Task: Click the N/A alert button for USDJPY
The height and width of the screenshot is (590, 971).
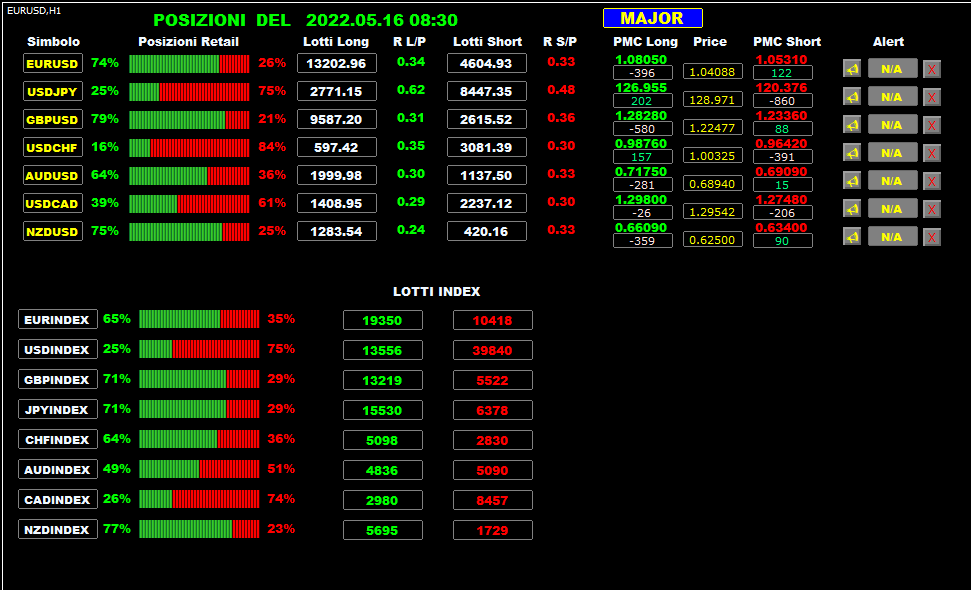Action: pyautogui.click(x=892, y=97)
